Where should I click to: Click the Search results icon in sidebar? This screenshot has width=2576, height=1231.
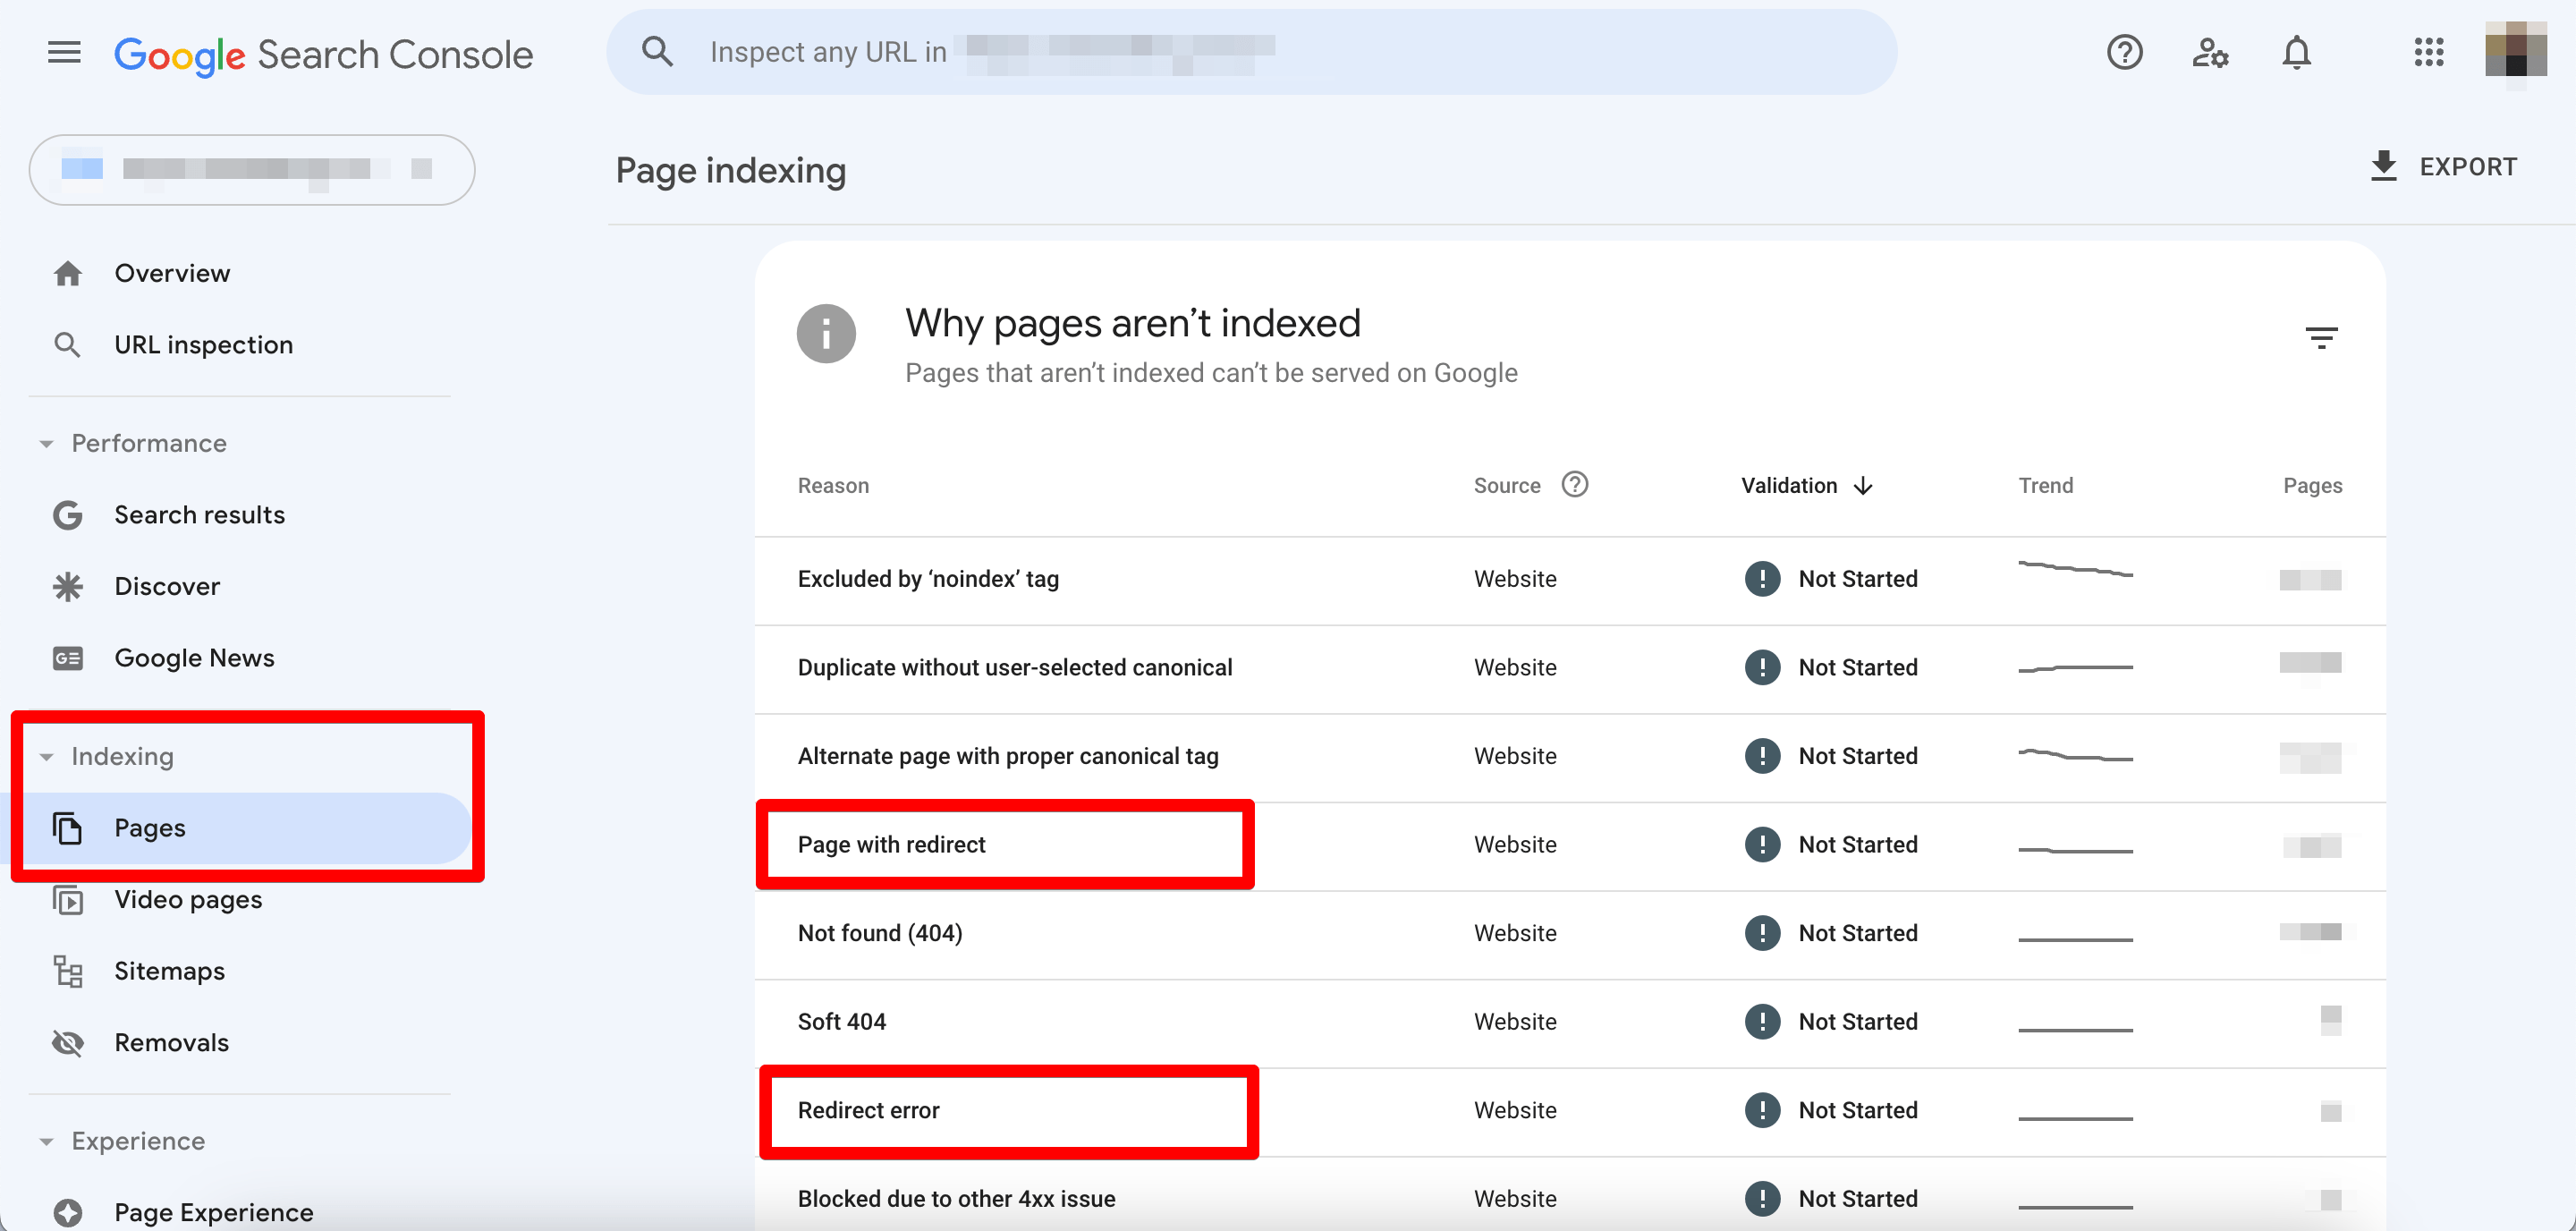coord(67,514)
